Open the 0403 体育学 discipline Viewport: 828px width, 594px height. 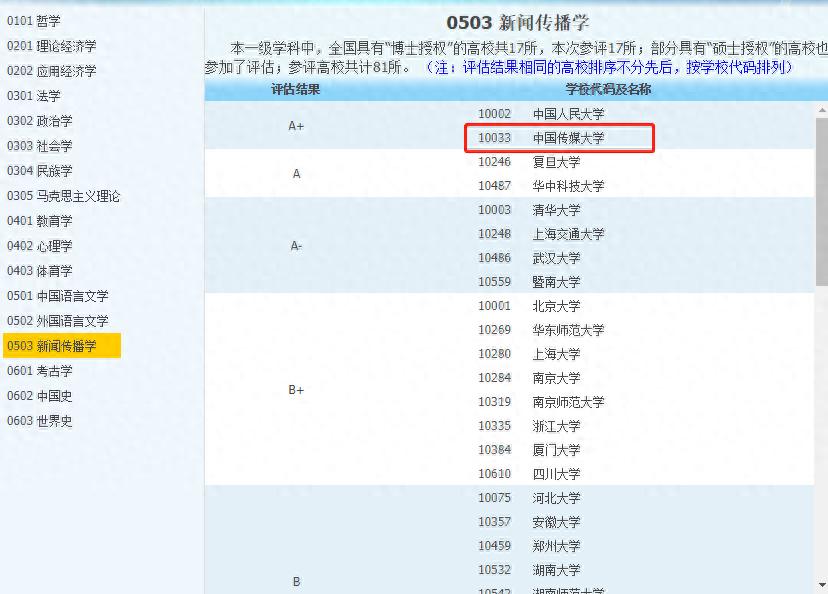(x=40, y=270)
